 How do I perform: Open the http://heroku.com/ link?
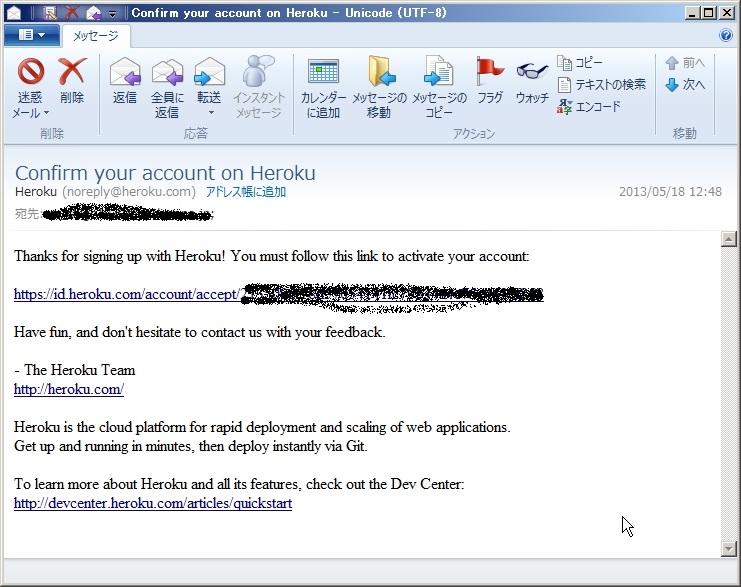click(x=69, y=389)
